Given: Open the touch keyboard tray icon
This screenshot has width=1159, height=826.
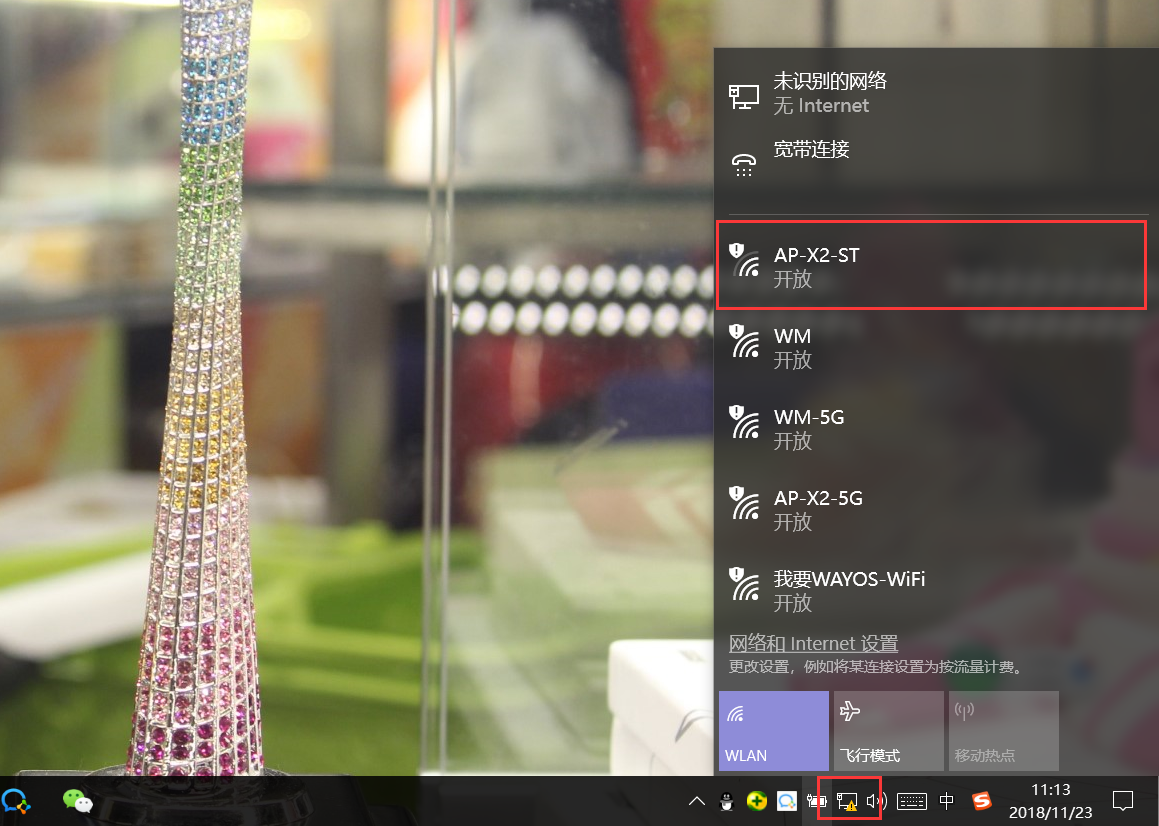Looking at the screenshot, I should (x=911, y=801).
